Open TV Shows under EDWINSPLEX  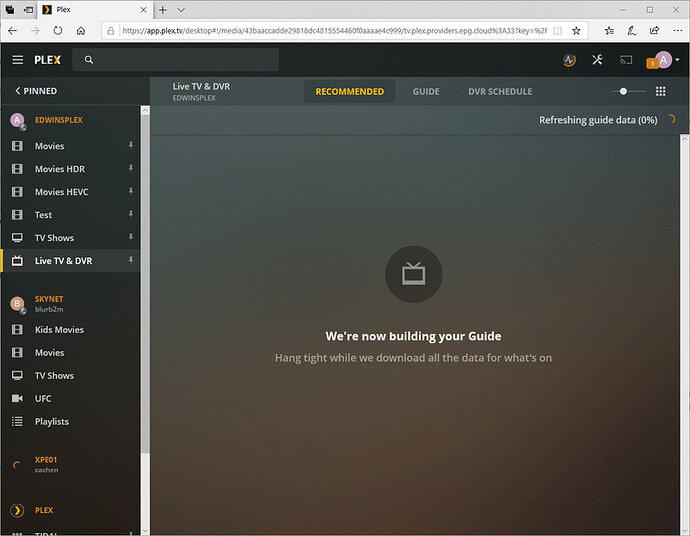[54, 238]
